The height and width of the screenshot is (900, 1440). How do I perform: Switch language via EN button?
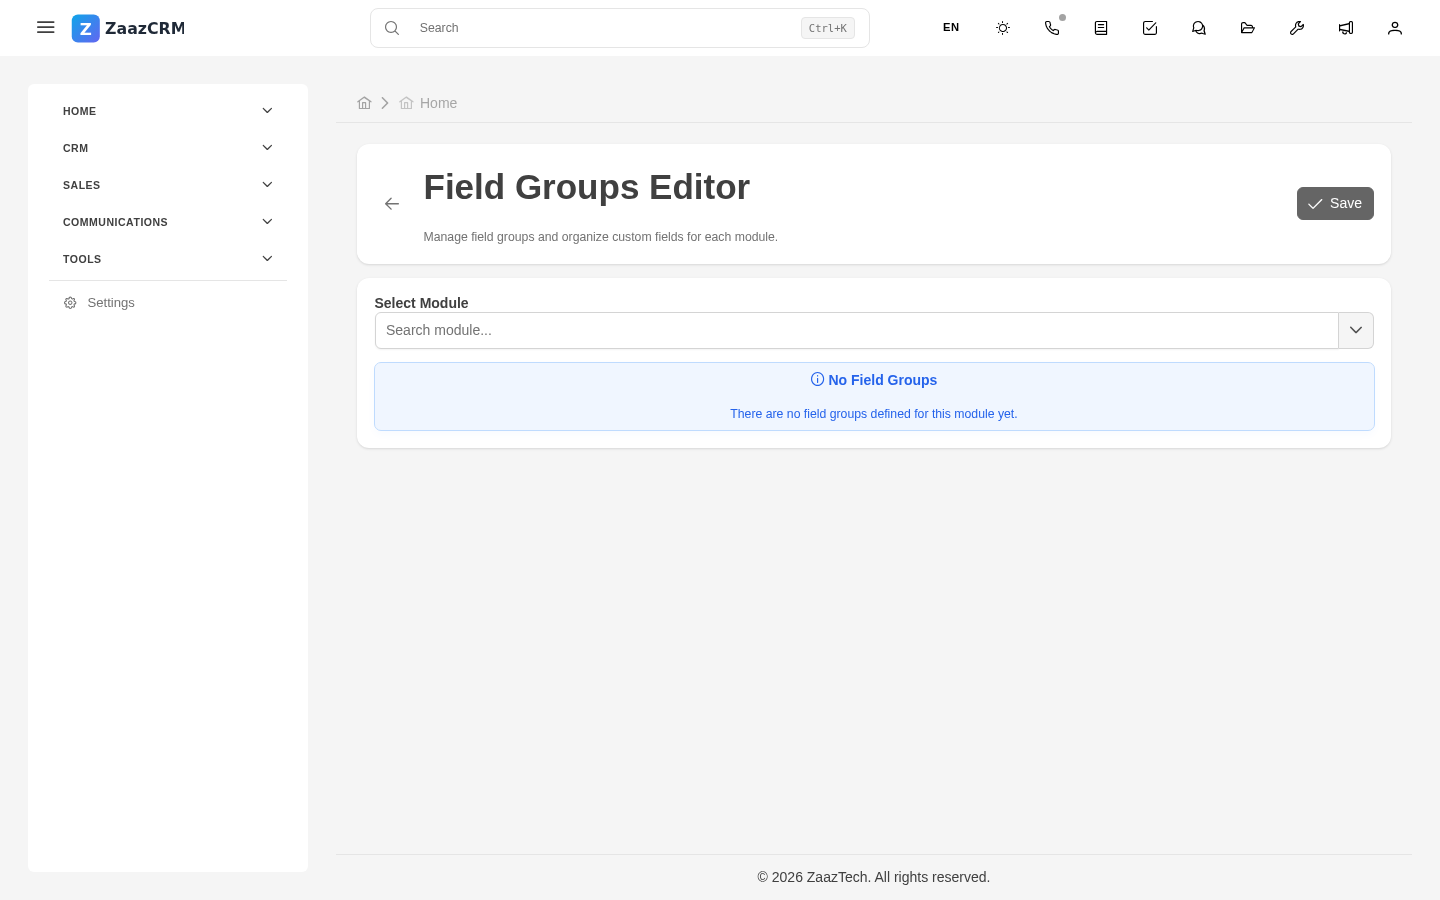pyautogui.click(x=951, y=28)
